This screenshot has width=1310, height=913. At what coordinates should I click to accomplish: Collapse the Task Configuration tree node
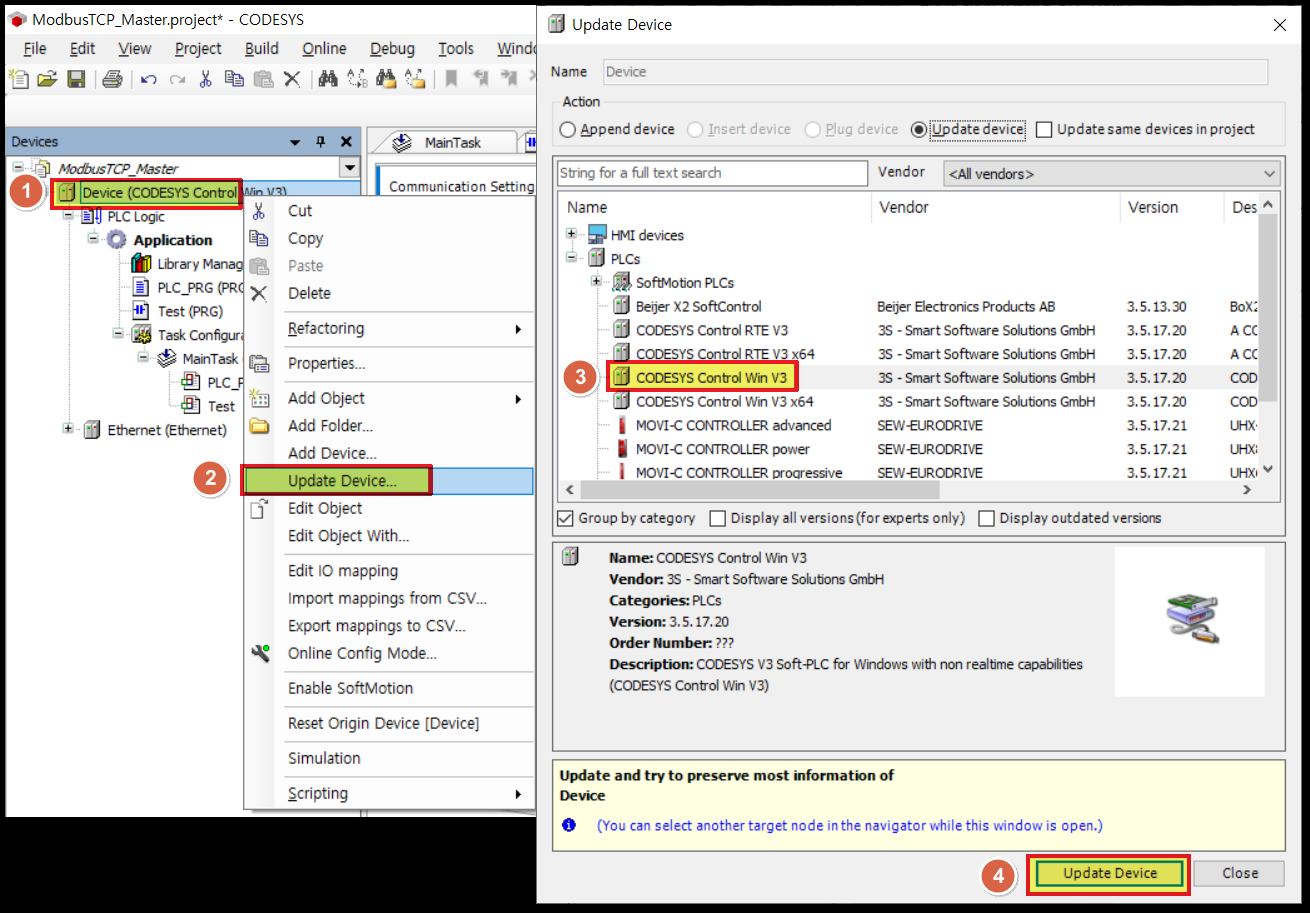click(118, 334)
